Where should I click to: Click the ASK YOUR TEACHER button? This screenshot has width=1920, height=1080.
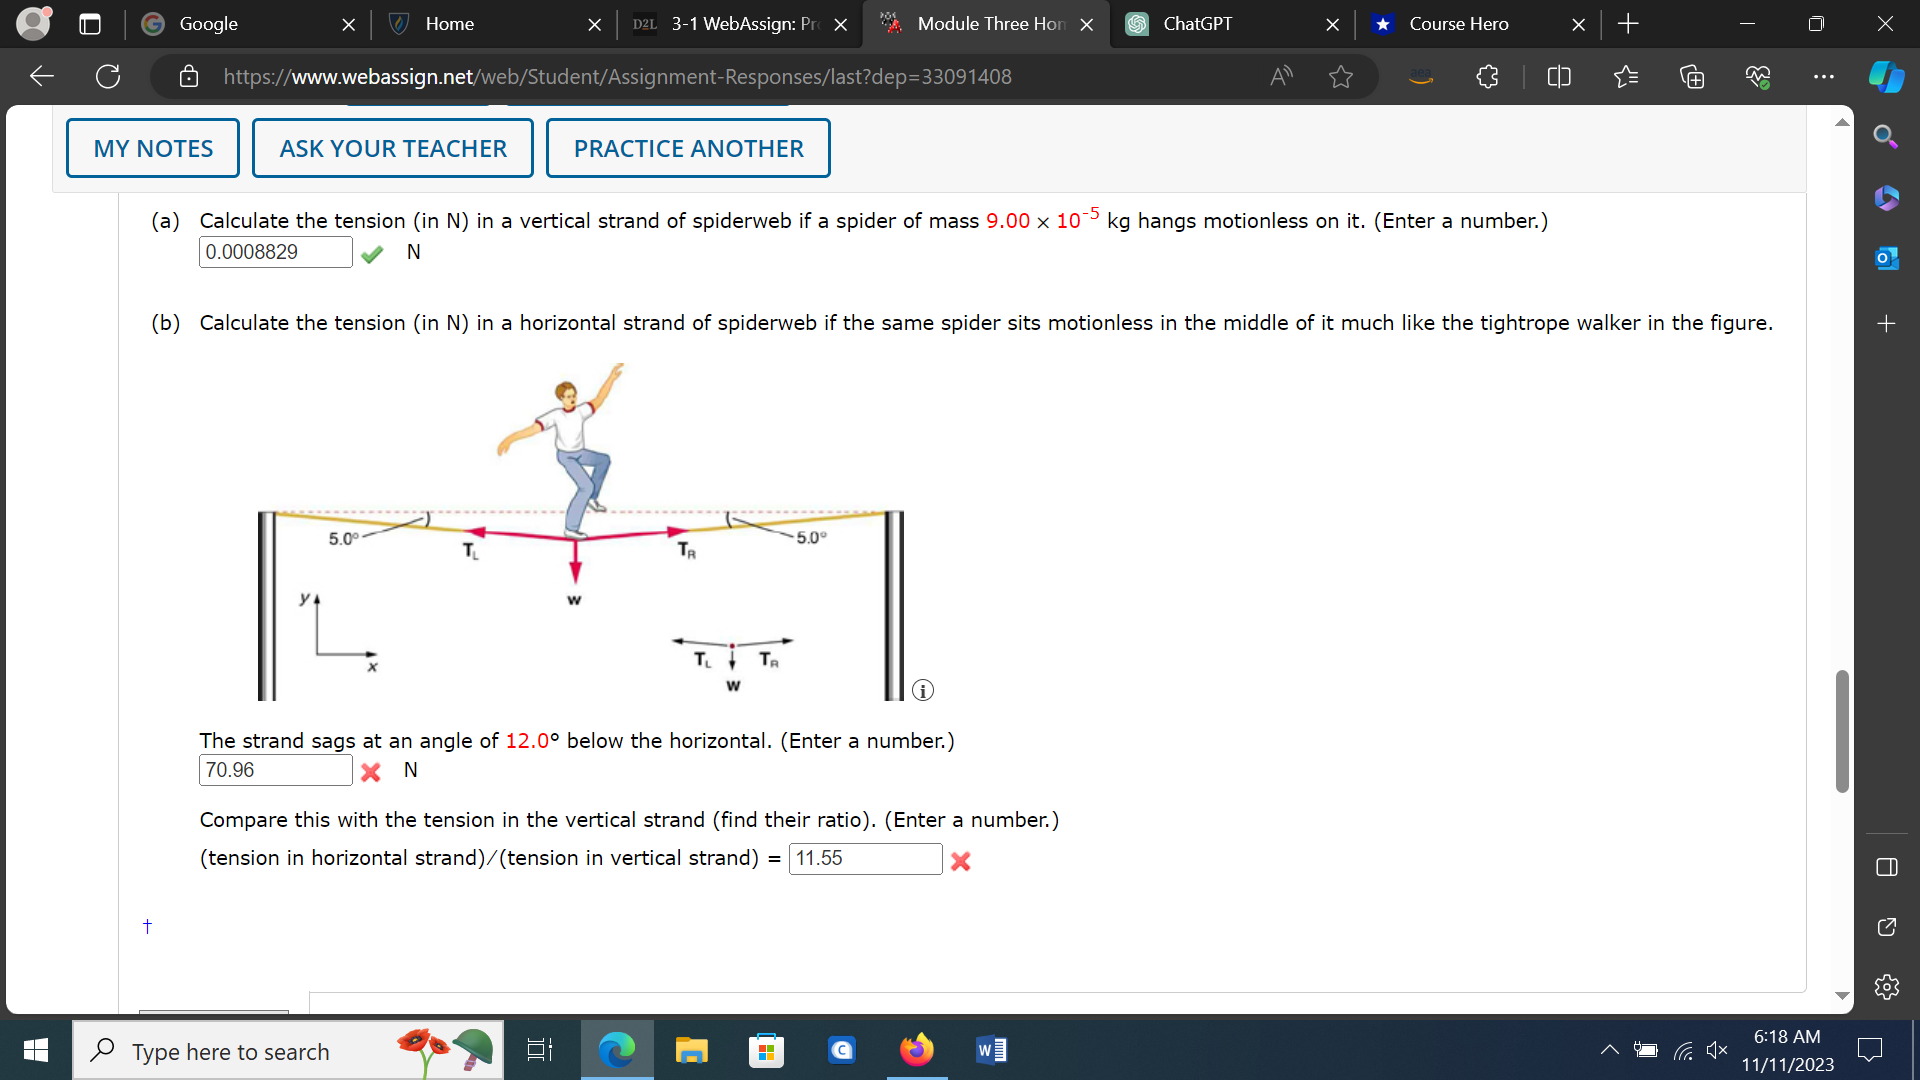392,147
